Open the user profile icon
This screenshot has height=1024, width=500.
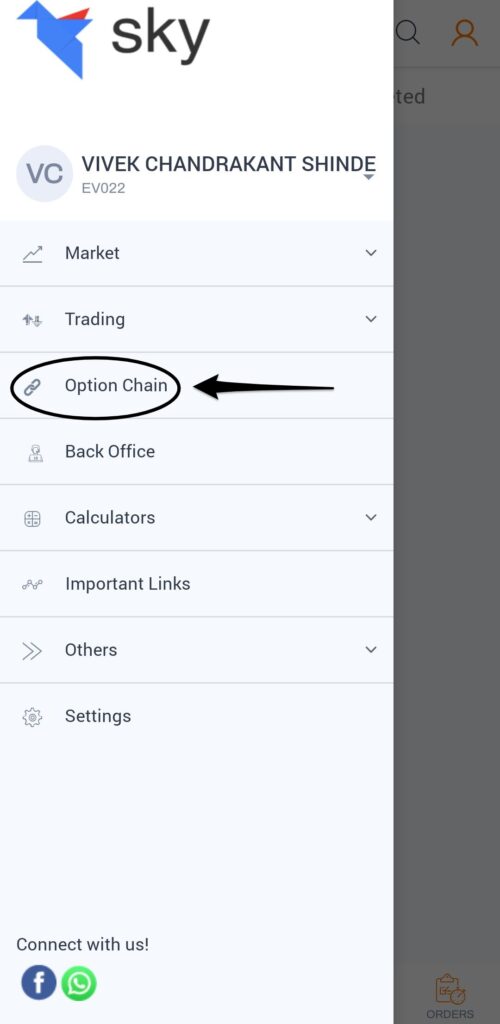(465, 32)
